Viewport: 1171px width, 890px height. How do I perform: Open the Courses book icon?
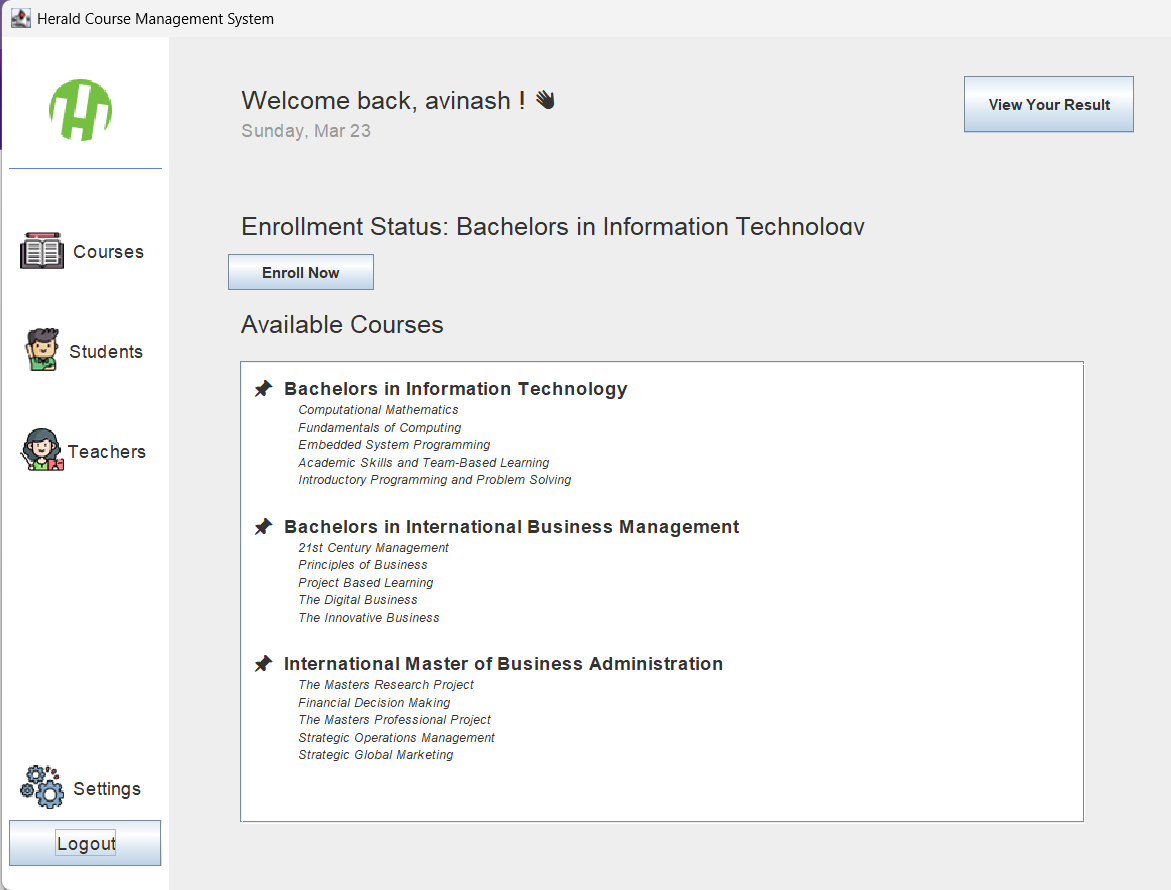click(40, 251)
